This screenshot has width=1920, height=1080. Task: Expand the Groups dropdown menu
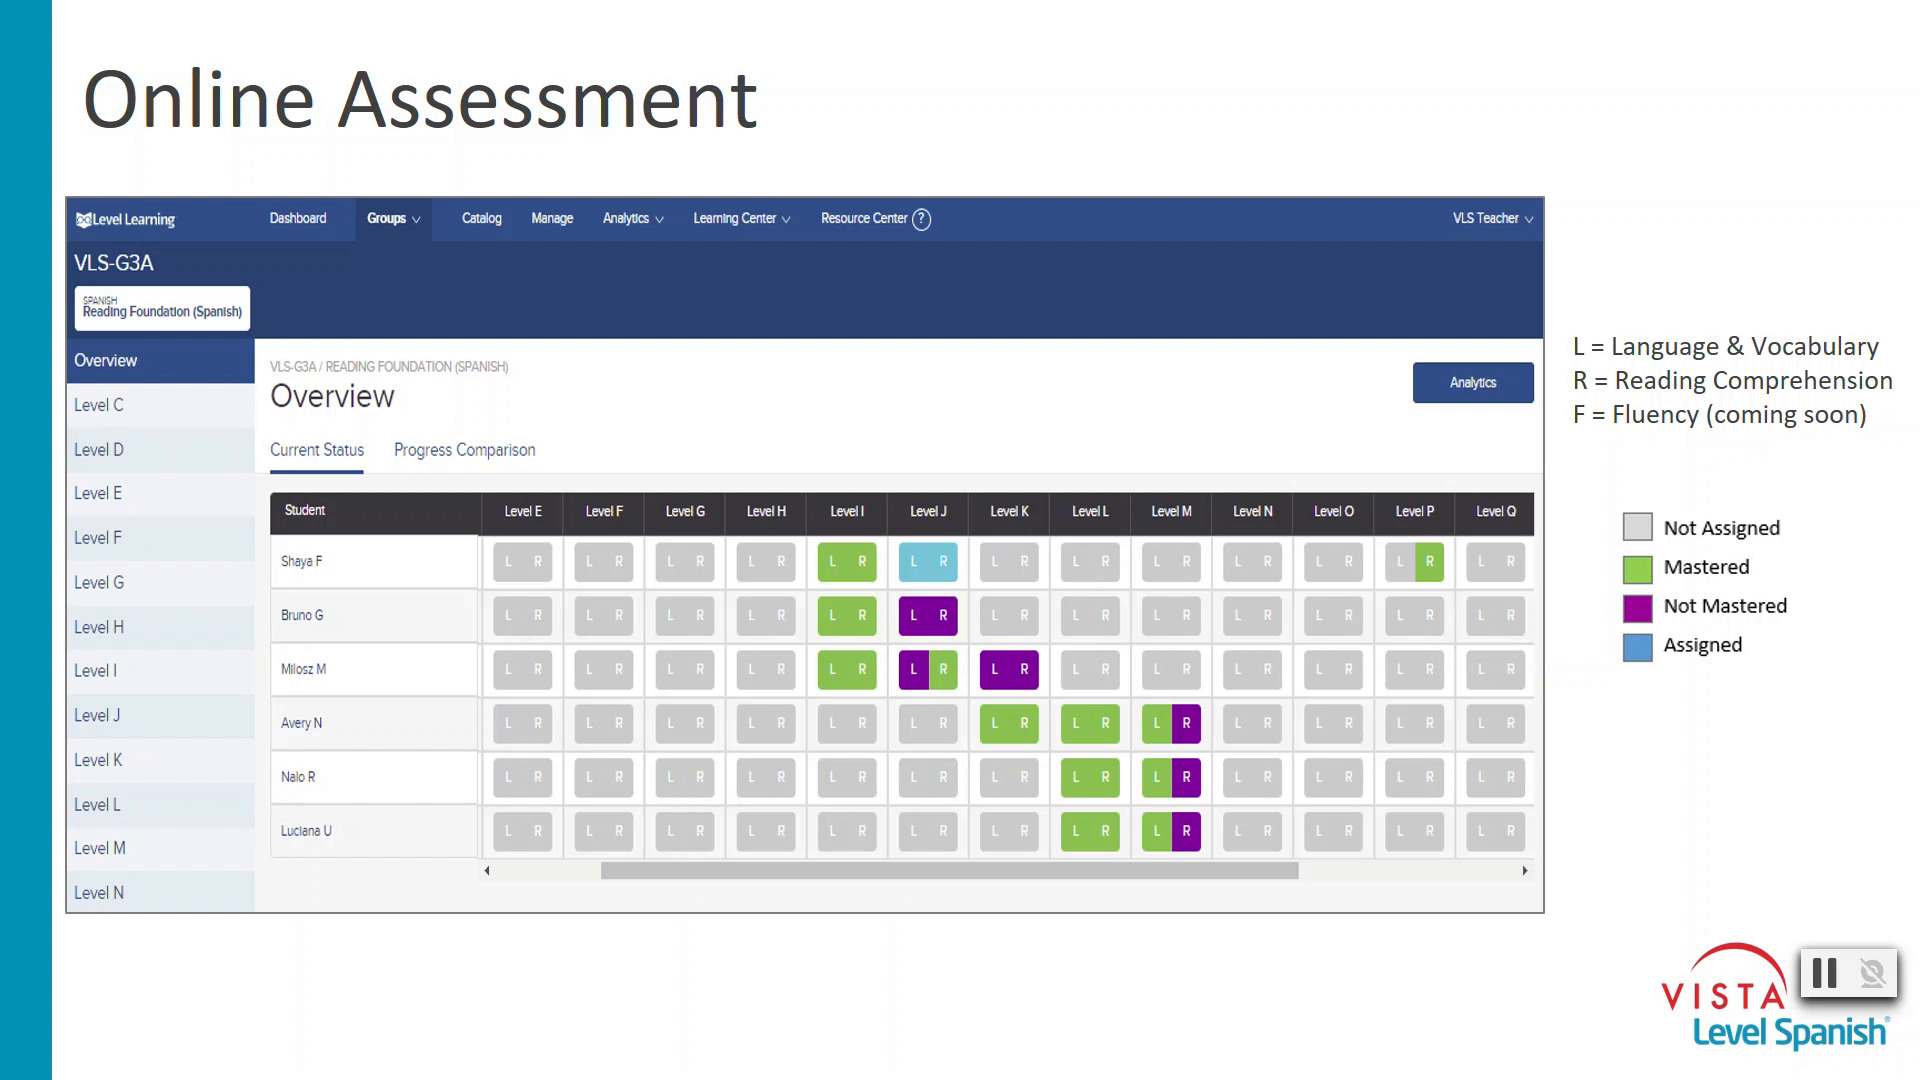pos(393,219)
